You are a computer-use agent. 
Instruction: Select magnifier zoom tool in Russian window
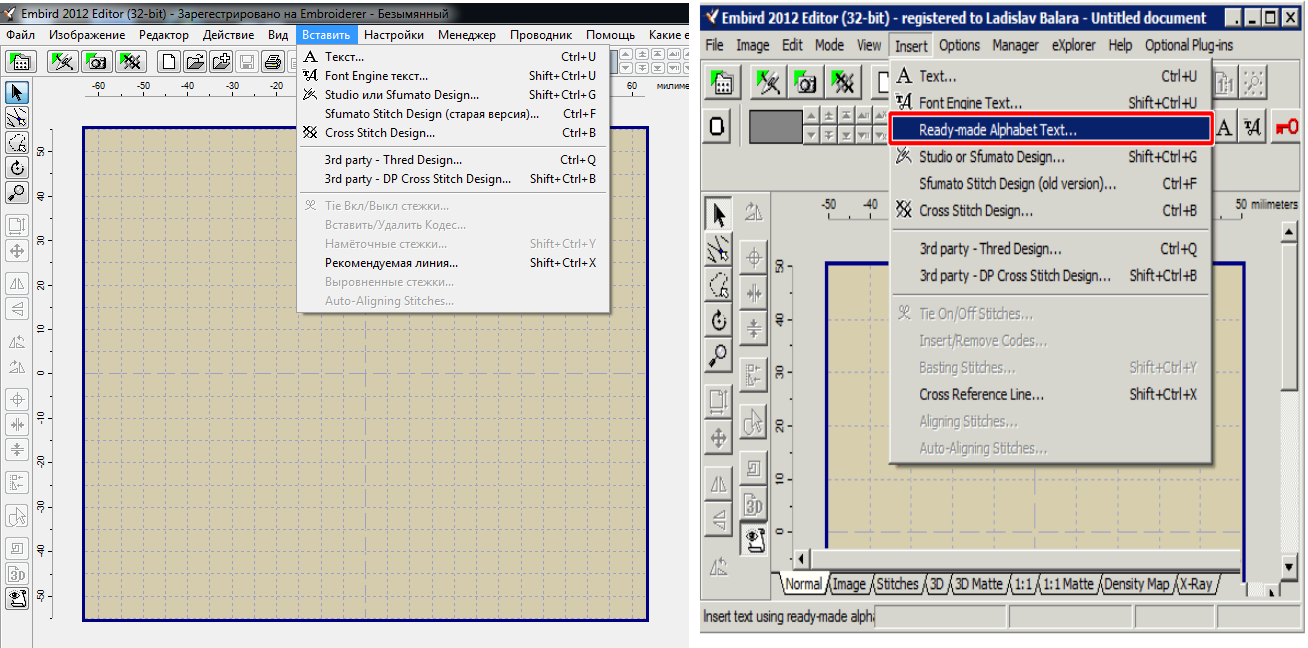17,193
